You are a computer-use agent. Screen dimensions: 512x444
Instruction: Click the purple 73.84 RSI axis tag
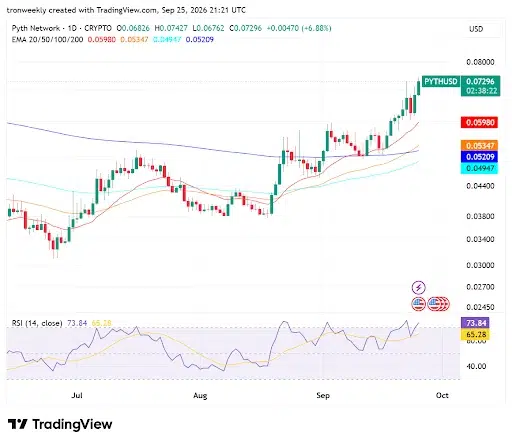pos(475,323)
